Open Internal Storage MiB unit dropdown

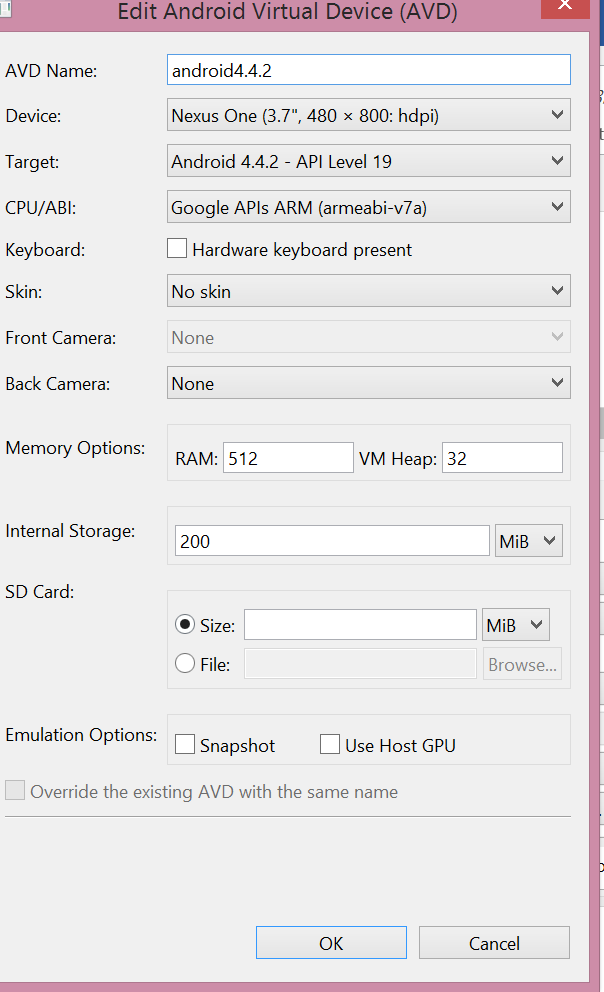(x=529, y=541)
